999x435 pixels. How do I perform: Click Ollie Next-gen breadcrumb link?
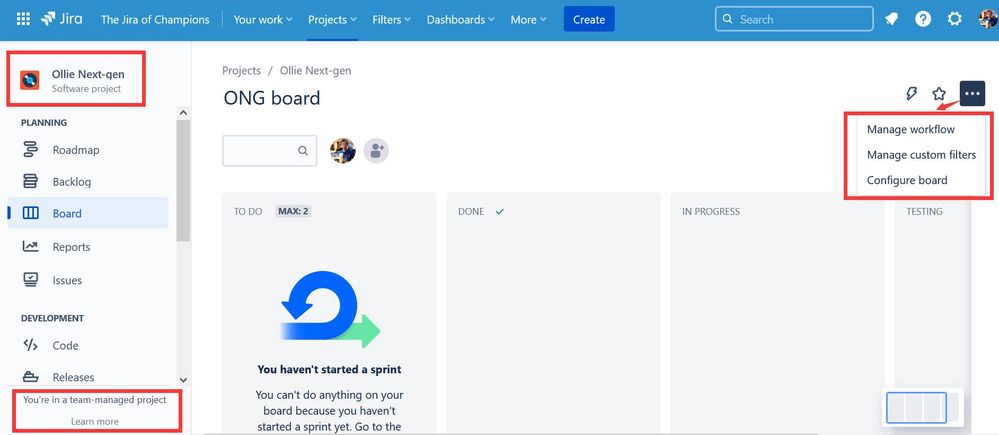point(315,71)
